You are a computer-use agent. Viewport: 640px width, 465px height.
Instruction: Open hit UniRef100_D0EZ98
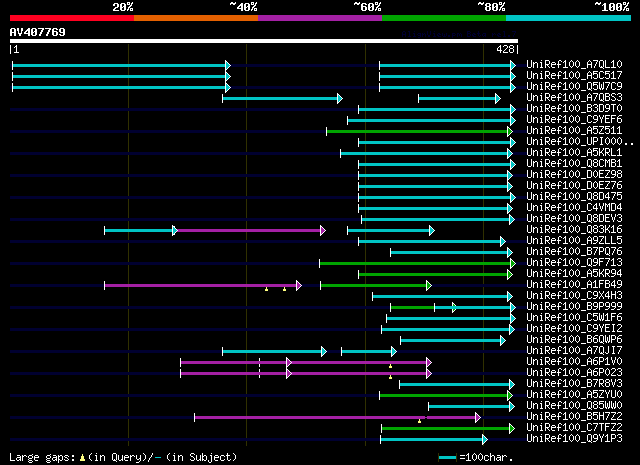coord(574,174)
